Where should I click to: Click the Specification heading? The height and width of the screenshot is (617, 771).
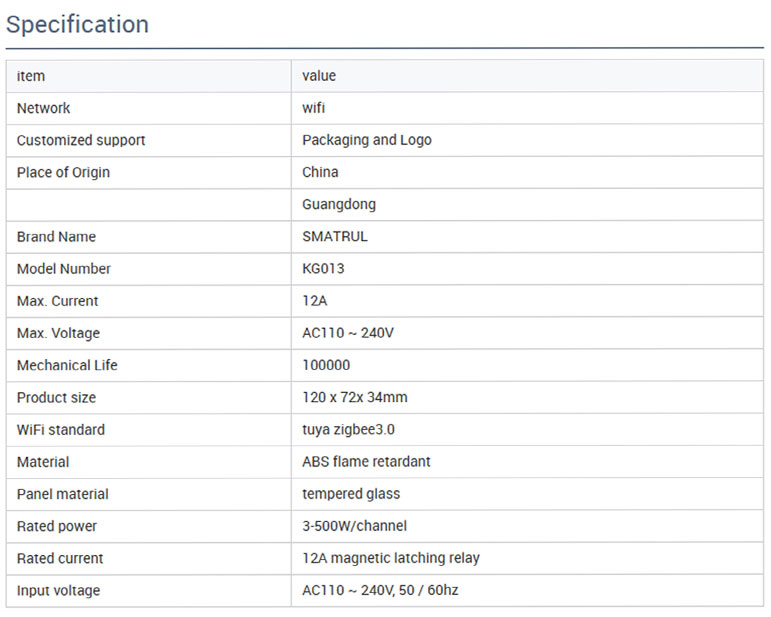click(77, 25)
